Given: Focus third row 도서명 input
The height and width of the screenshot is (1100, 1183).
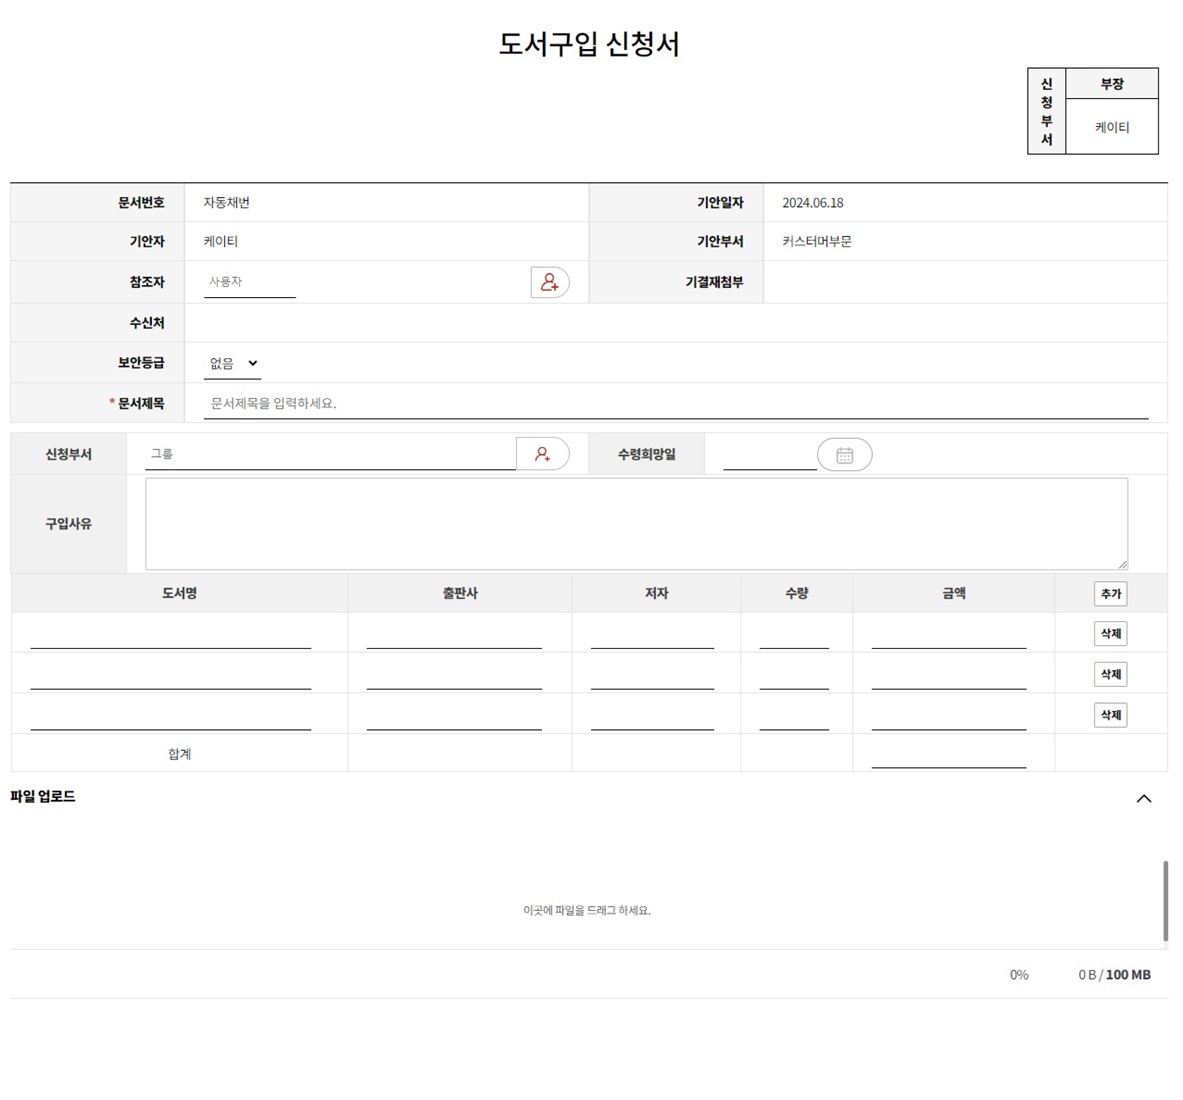Looking at the screenshot, I should click(171, 716).
